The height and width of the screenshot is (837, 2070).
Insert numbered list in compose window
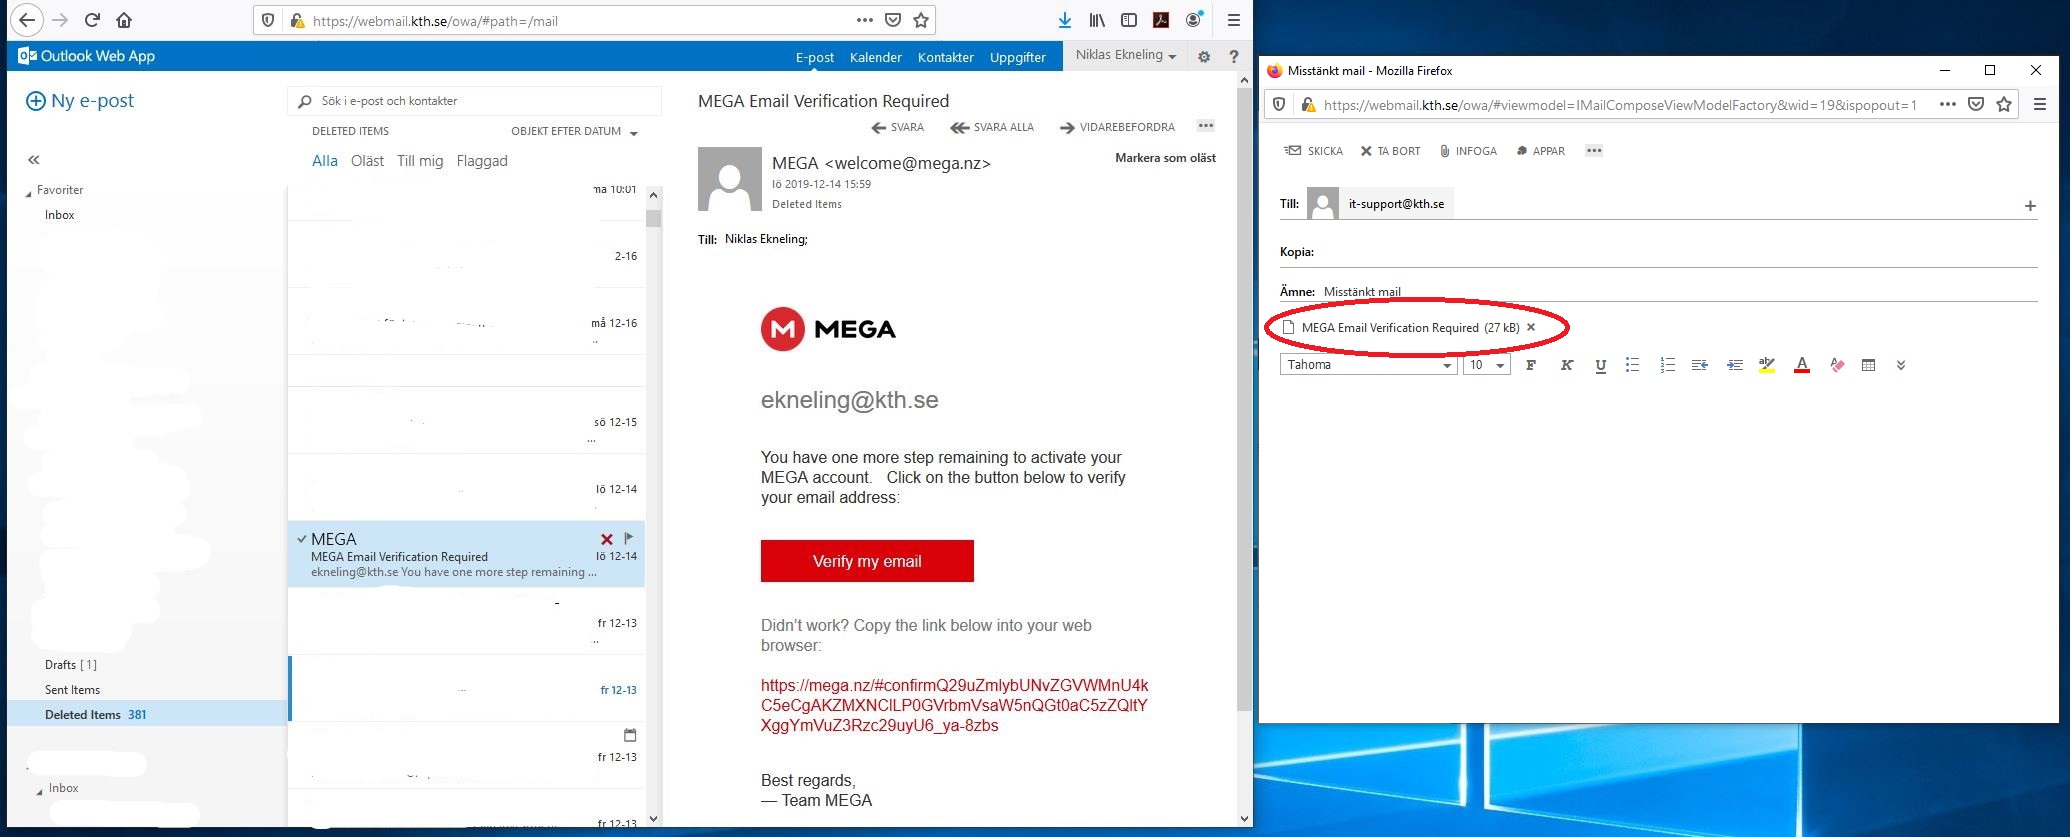[1667, 365]
